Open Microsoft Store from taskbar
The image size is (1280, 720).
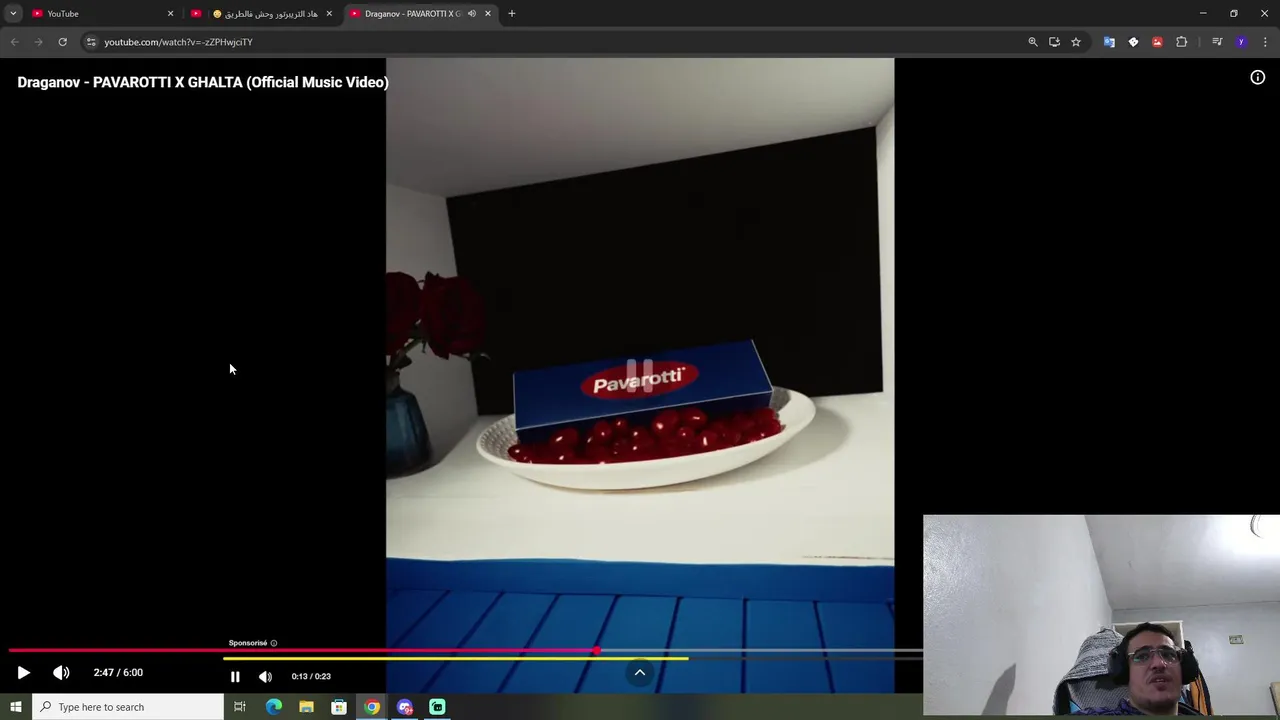339,707
